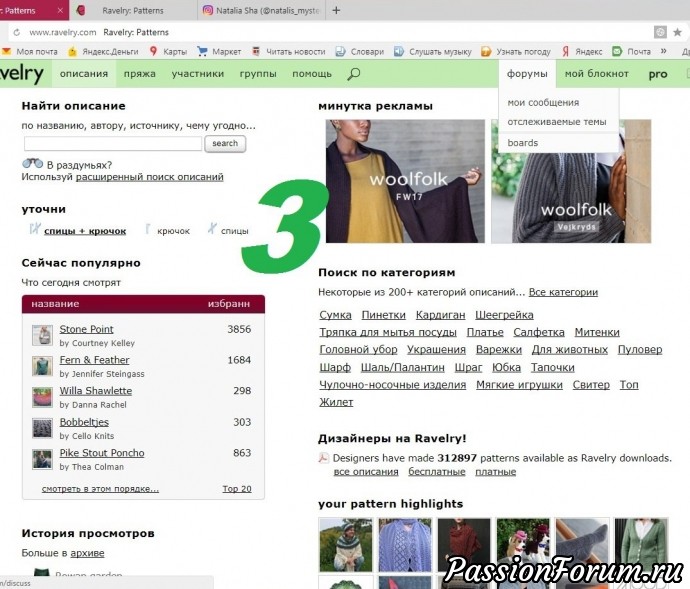Open the search magnifier in Ravelry navbar
690x589 pixels.
pos(353,74)
